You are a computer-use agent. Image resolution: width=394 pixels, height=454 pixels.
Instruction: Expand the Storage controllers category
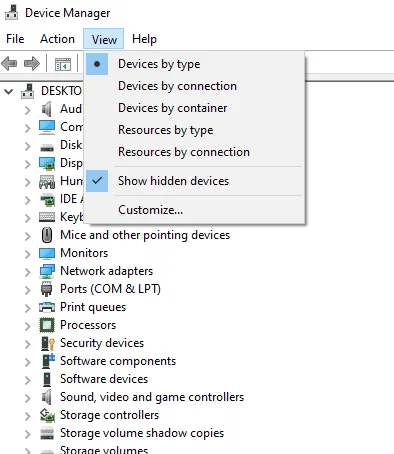28,416
